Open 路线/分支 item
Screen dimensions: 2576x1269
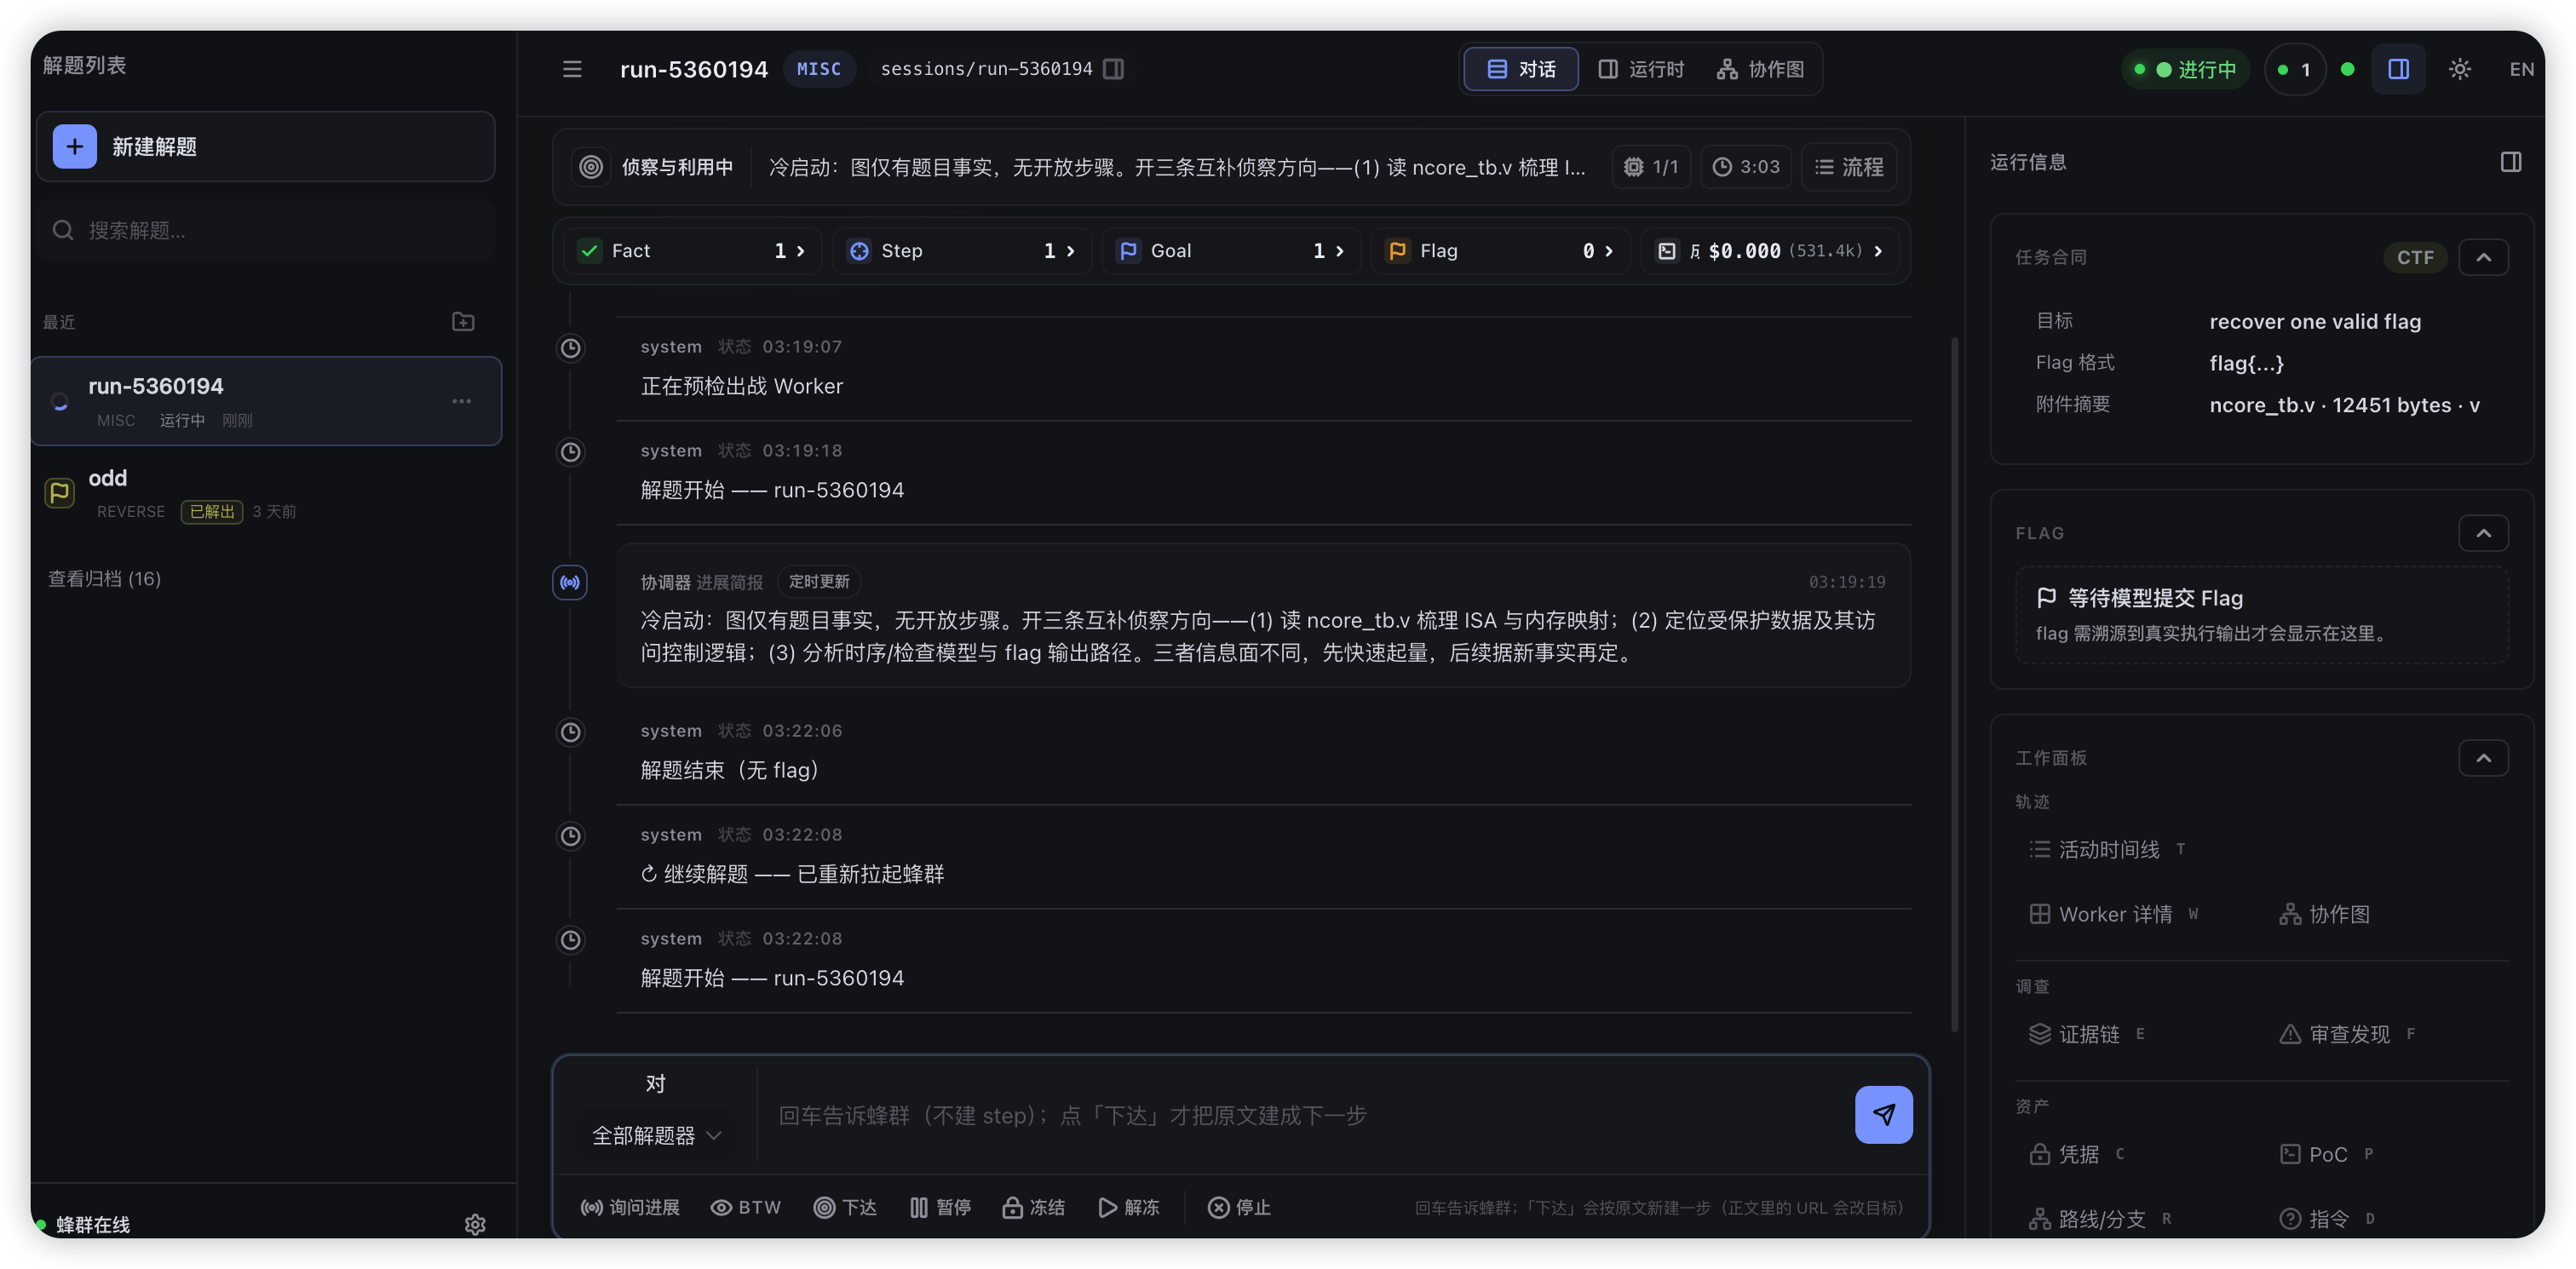click(x=2100, y=1219)
